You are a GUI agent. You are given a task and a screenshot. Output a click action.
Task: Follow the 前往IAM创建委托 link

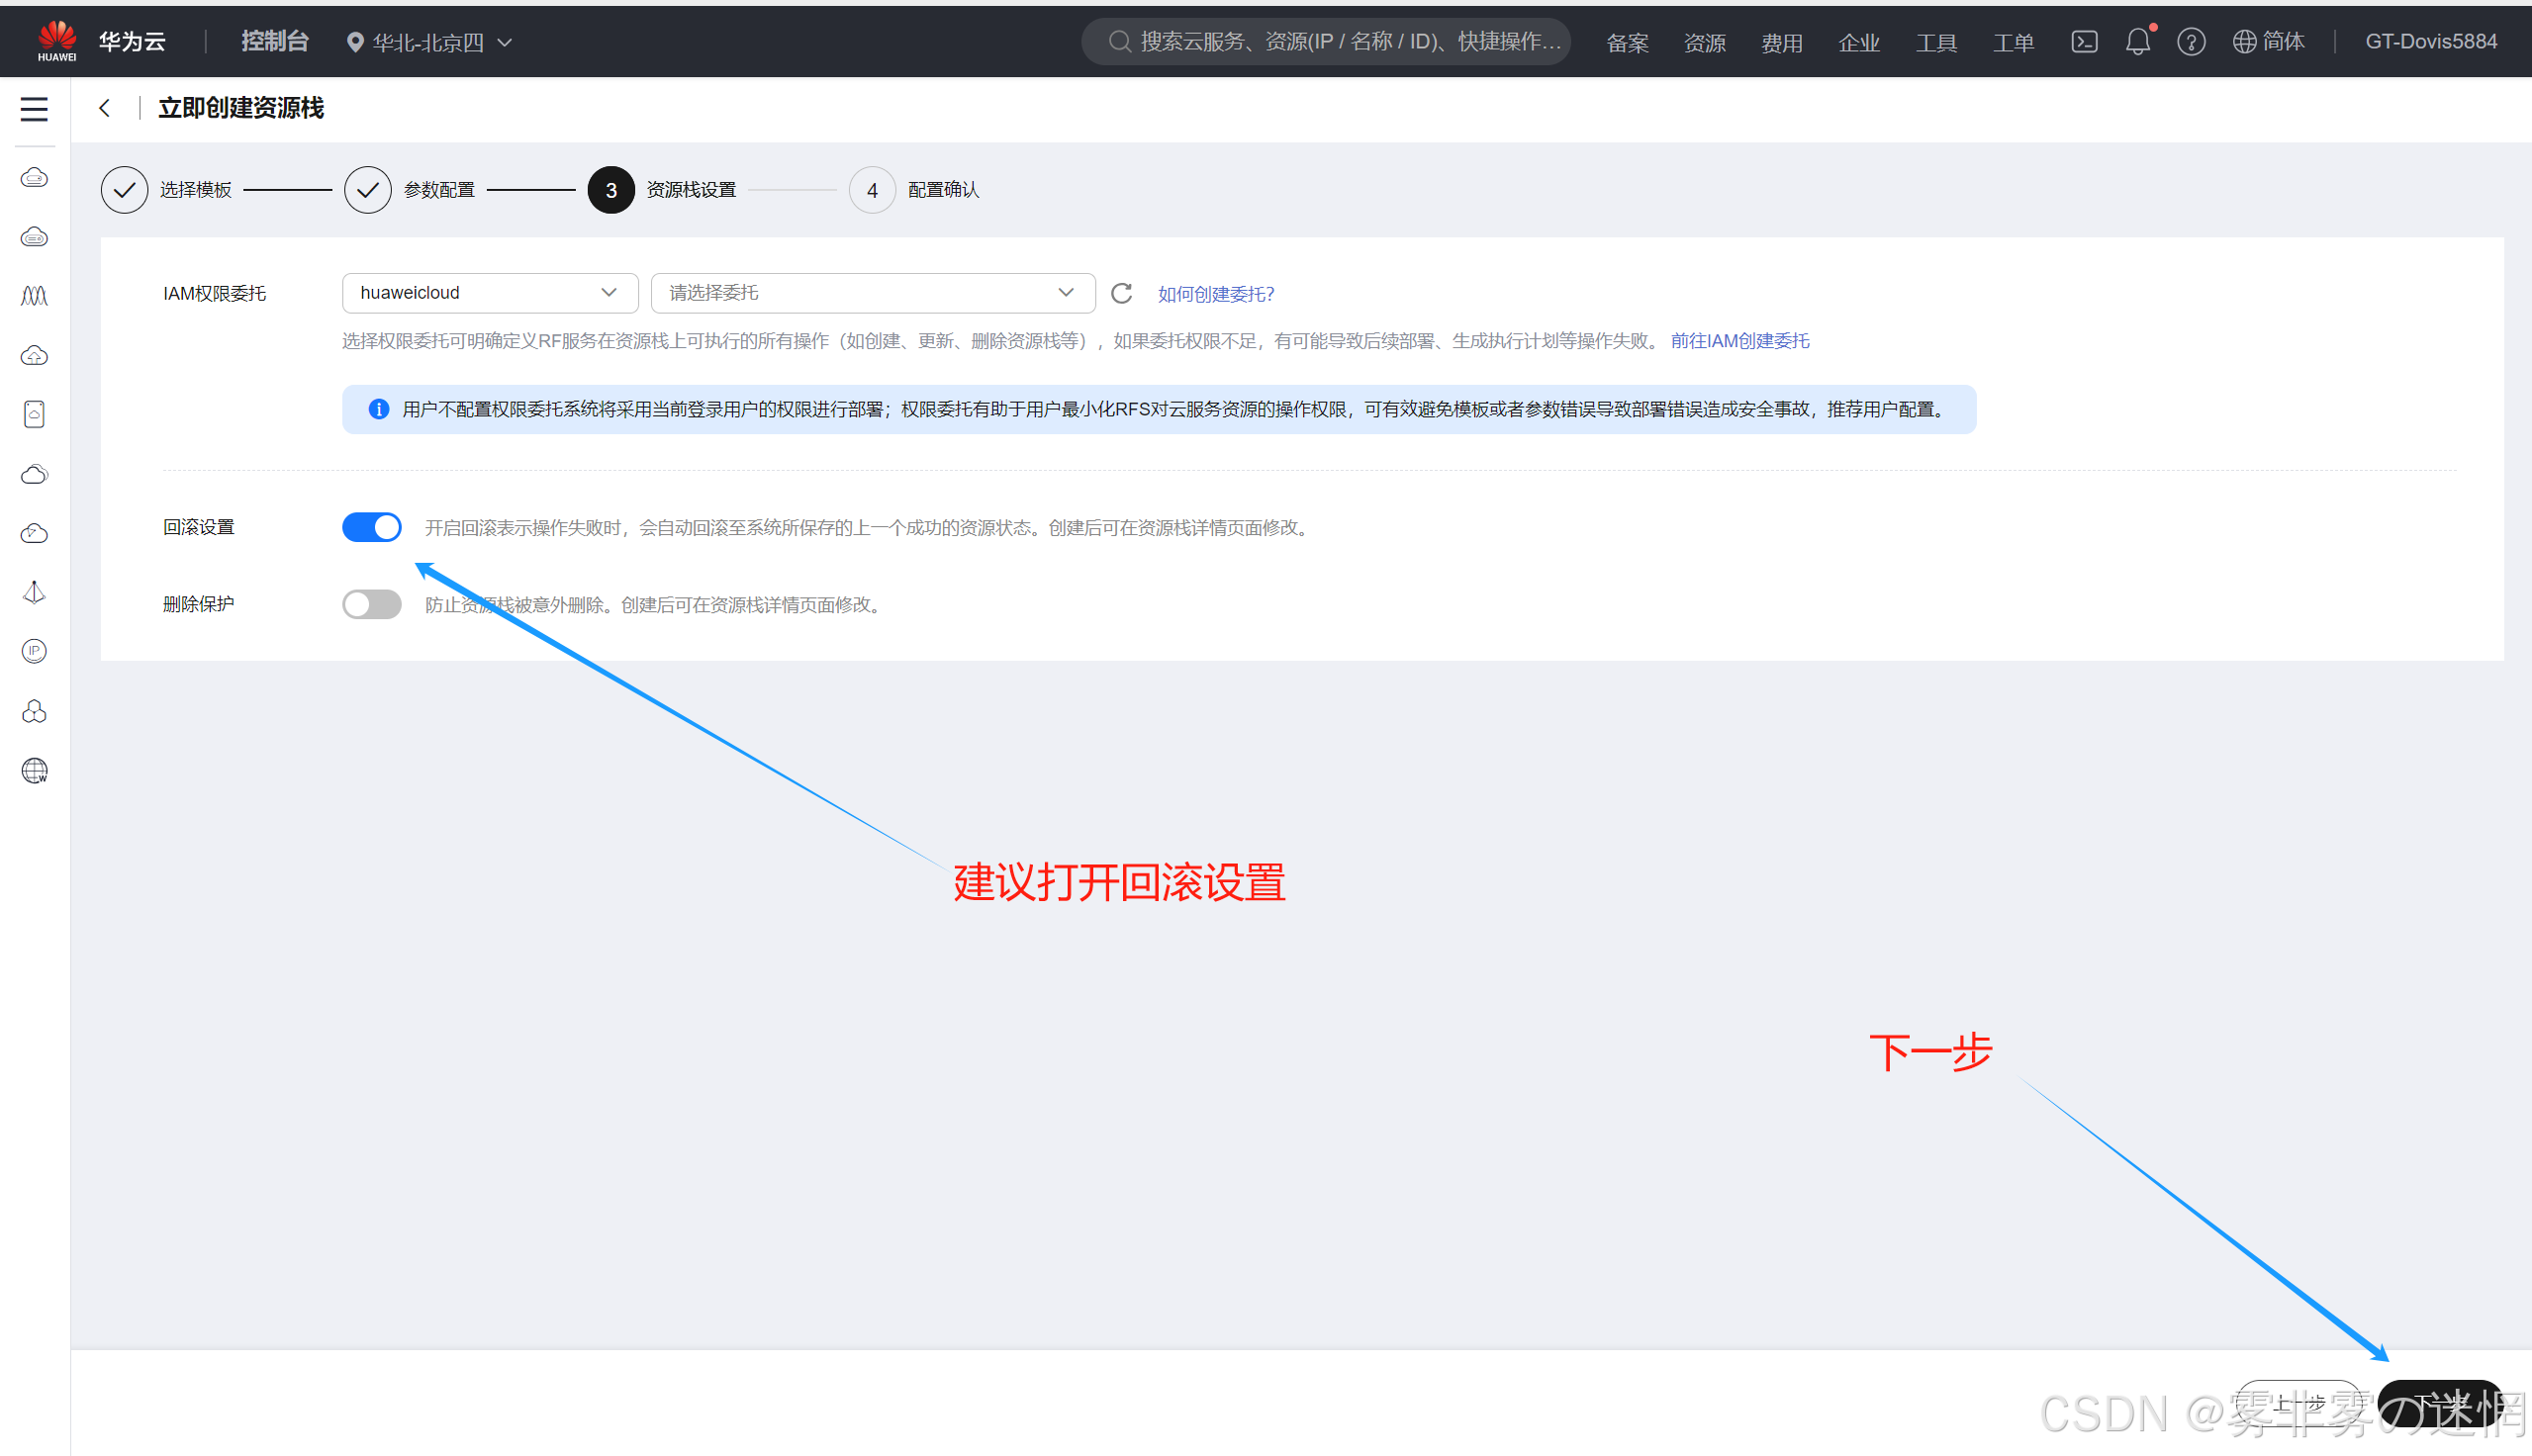pos(1740,341)
